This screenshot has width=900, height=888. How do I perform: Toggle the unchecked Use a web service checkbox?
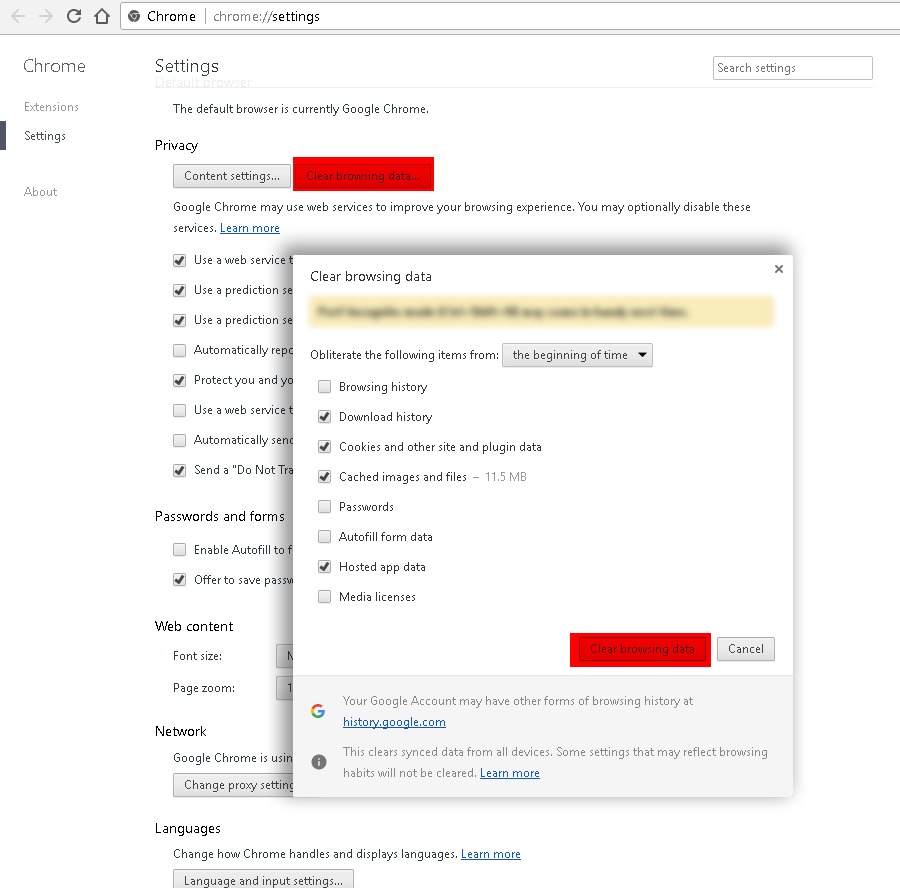[180, 410]
